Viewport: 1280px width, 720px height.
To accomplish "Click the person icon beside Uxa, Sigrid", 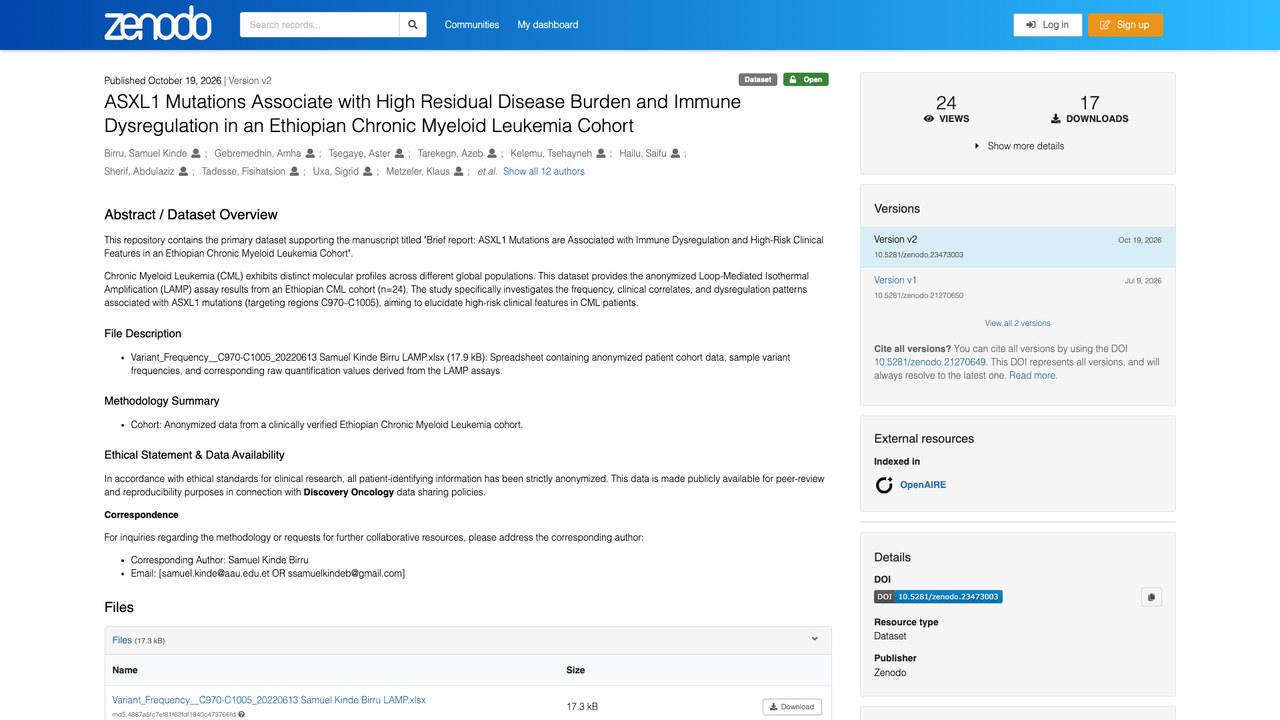I will coord(368,171).
